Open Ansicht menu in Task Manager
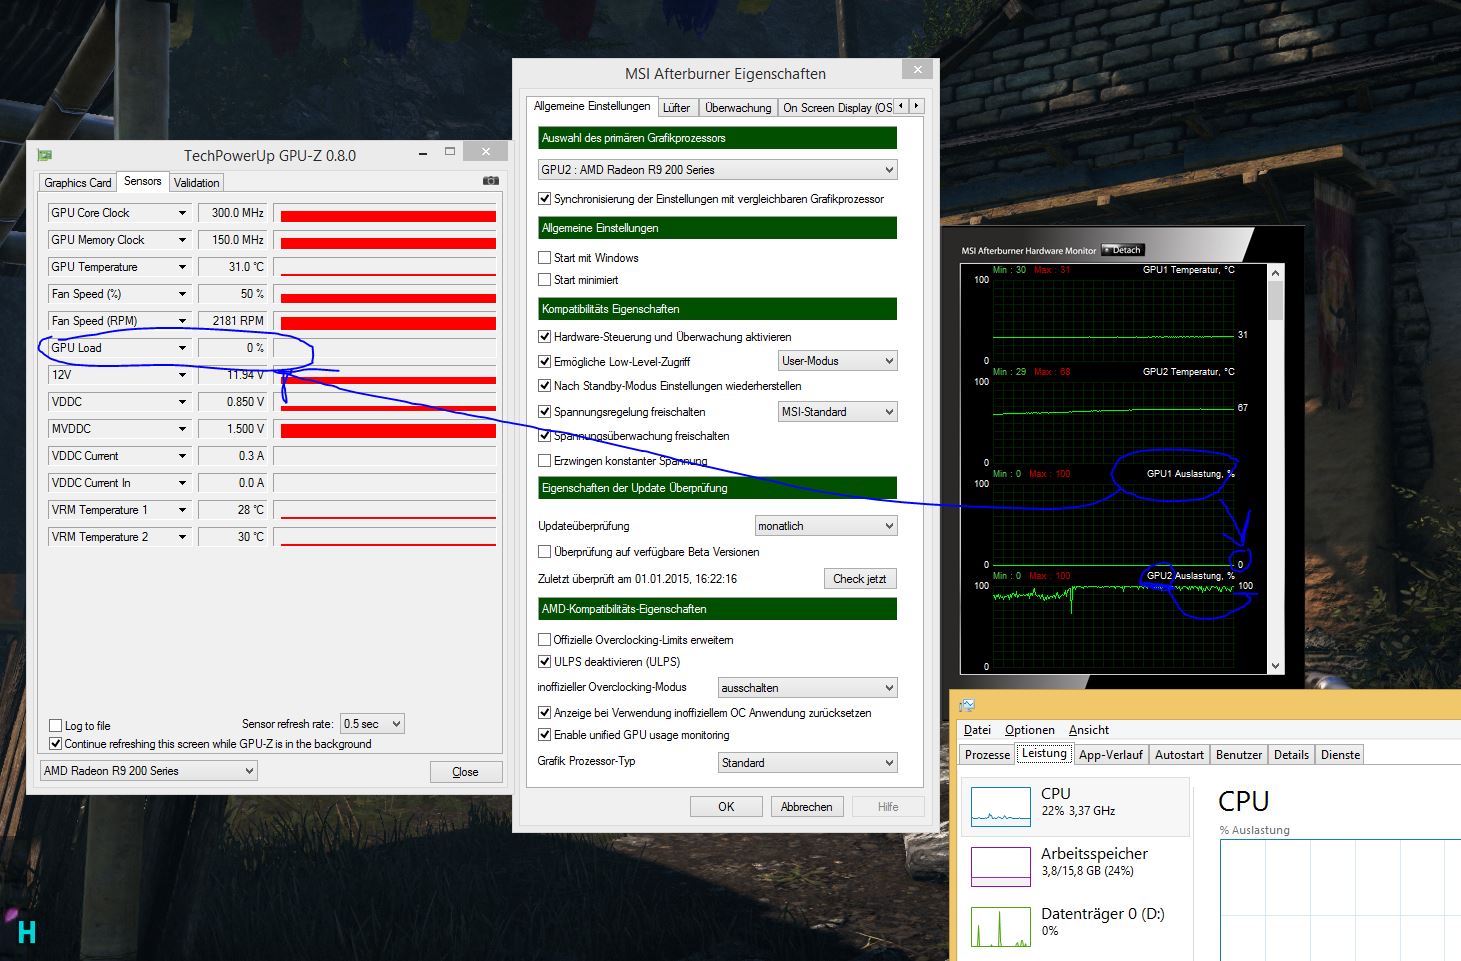This screenshot has height=961, width=1461. click(x=1089, y=730)
